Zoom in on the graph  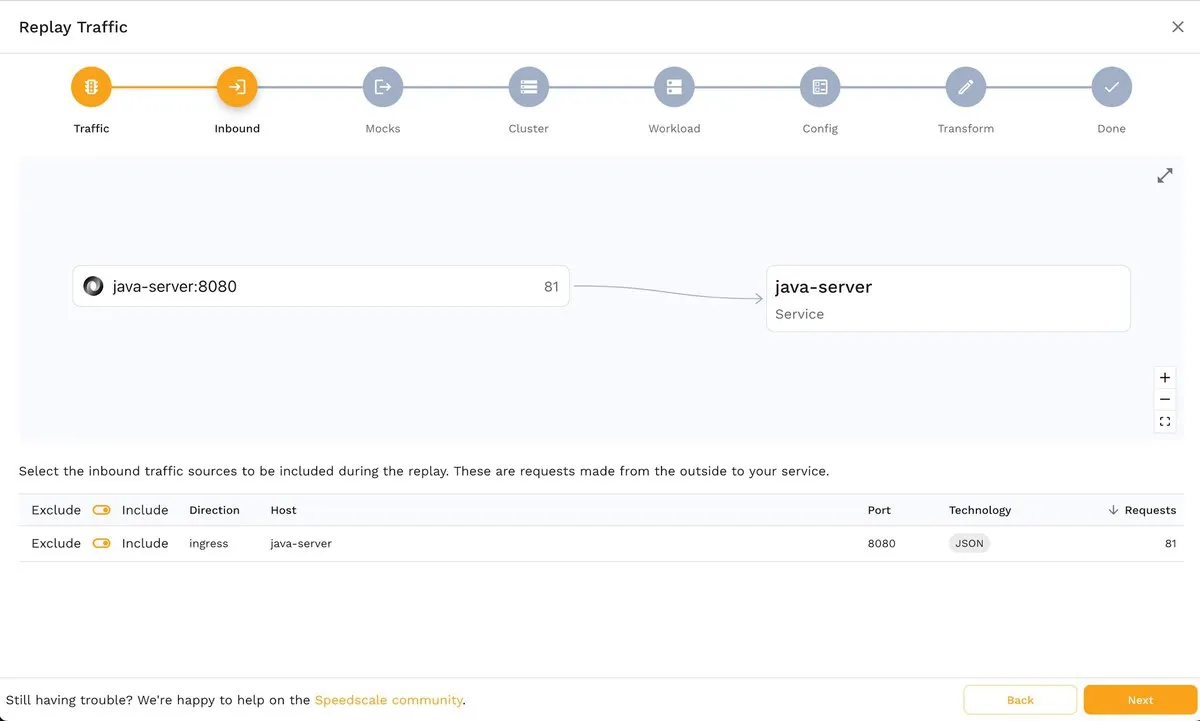pos(1165,378)
